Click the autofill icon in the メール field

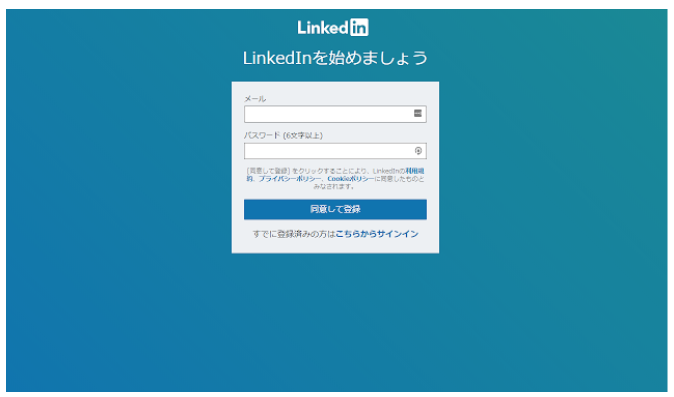418,113
